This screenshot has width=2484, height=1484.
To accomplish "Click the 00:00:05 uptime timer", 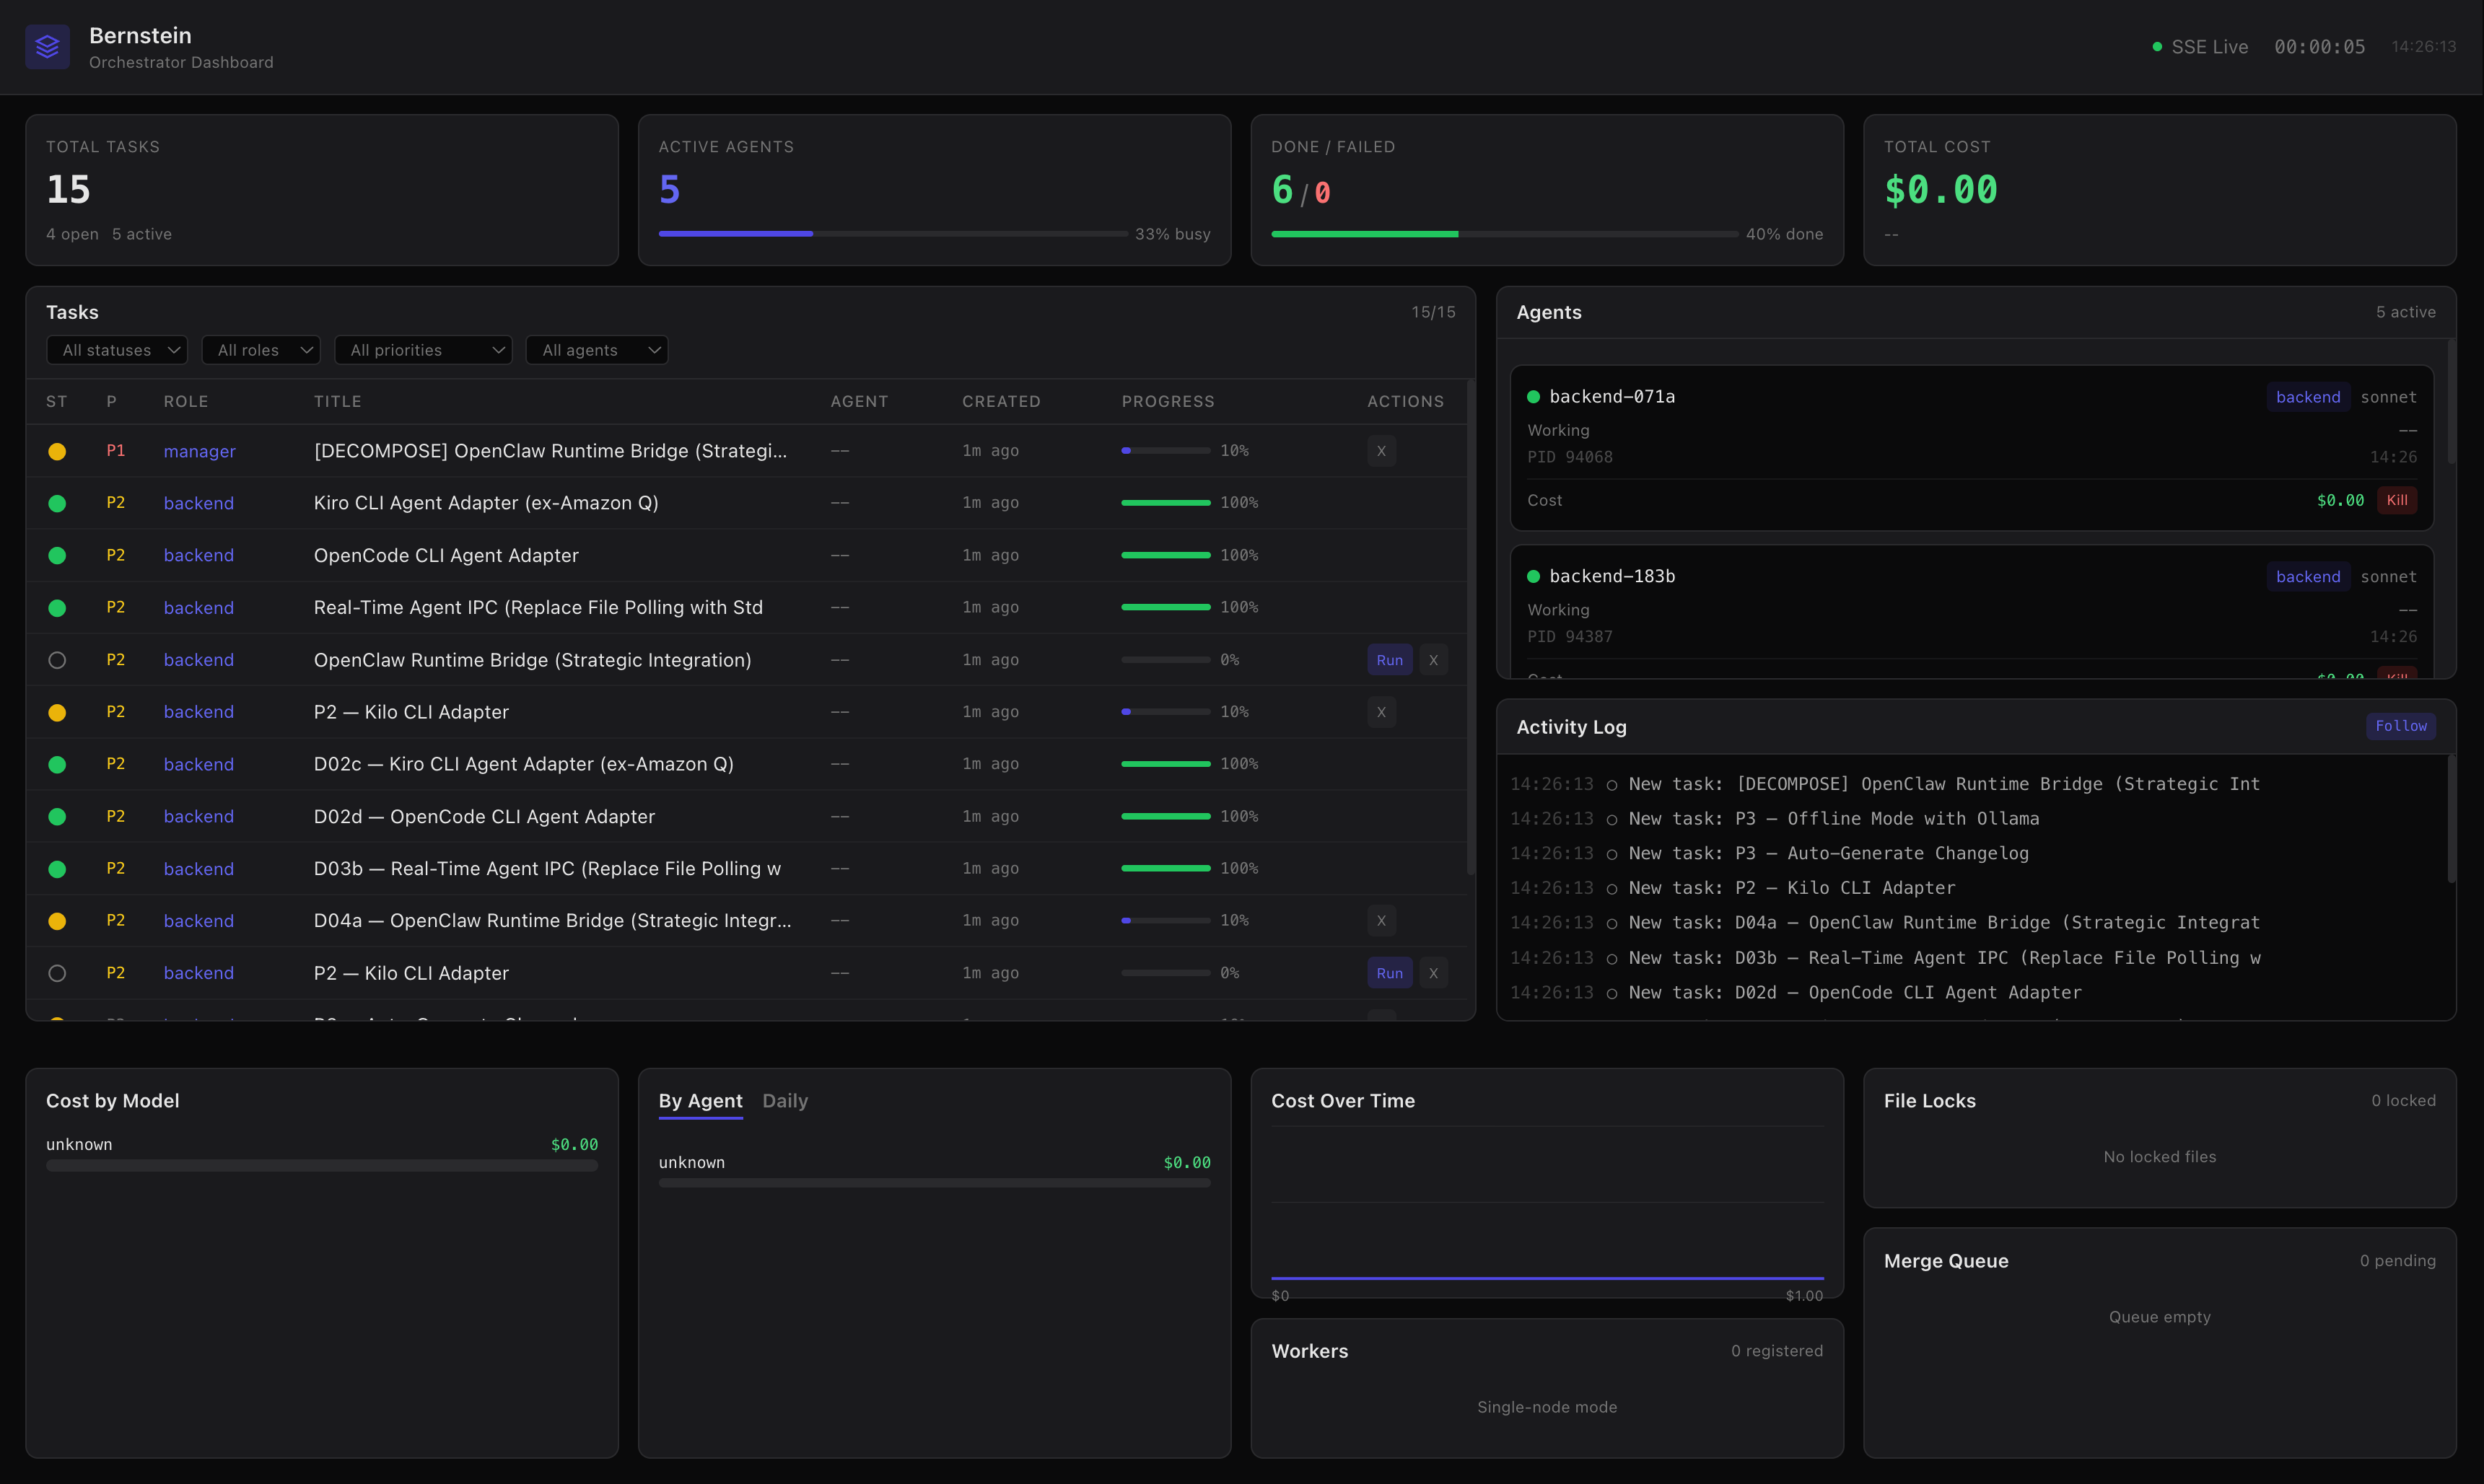I will click(2319, 47).
